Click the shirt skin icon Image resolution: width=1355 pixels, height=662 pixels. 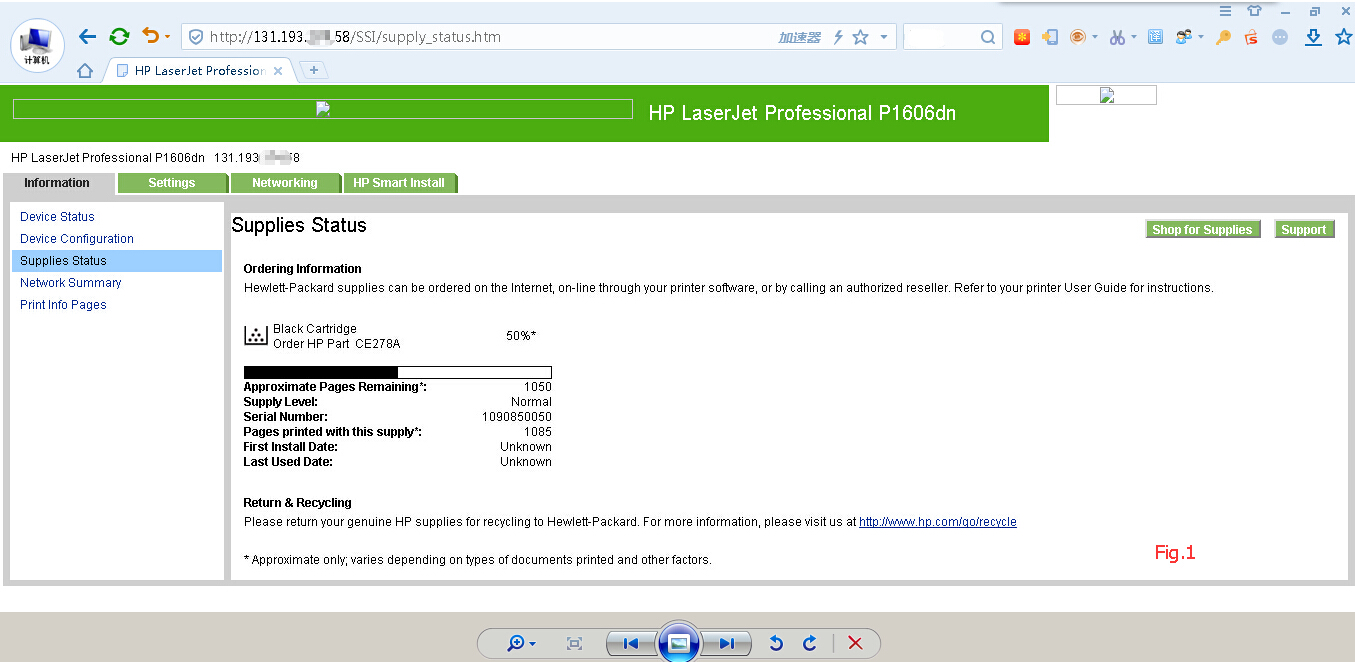[1254, 11]
